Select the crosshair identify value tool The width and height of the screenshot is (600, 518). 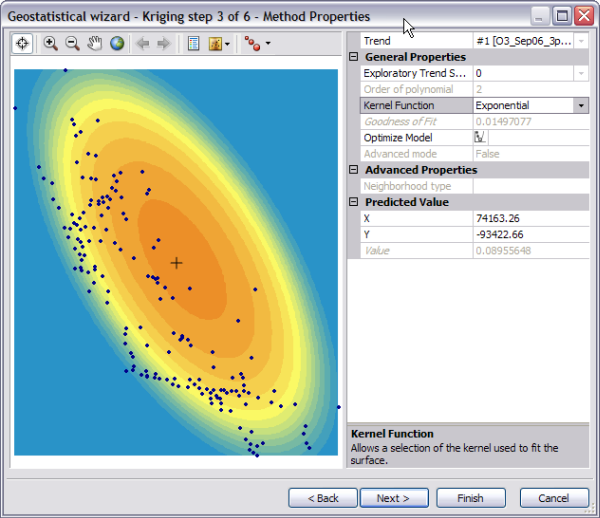pyautogui.click(x=22, y=43)
